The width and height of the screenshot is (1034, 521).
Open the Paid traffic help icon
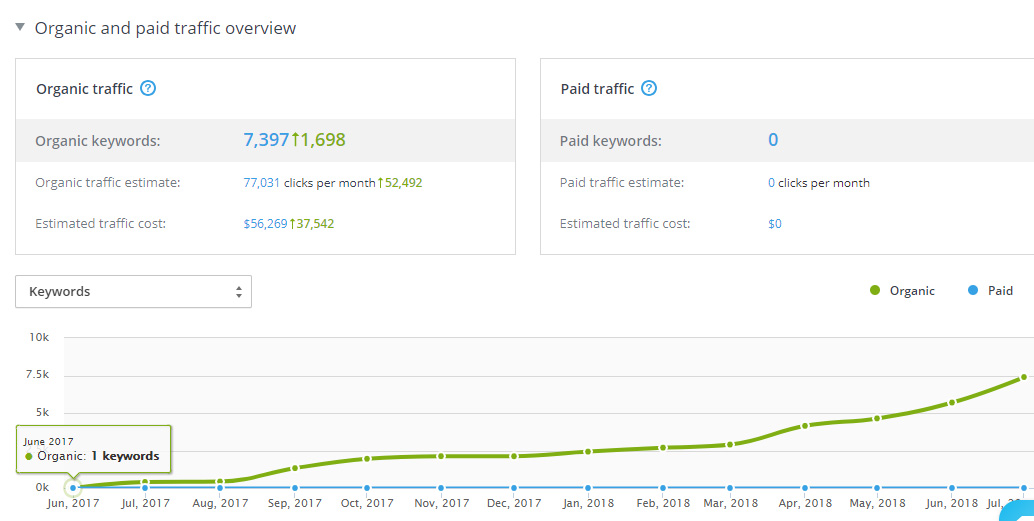(649, 88)
